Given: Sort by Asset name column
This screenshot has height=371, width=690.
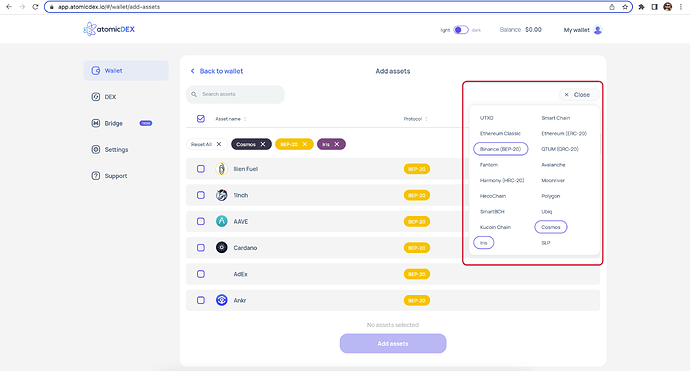Looking at the screenshot, I should pyautogui.click(x=231, y=119).
